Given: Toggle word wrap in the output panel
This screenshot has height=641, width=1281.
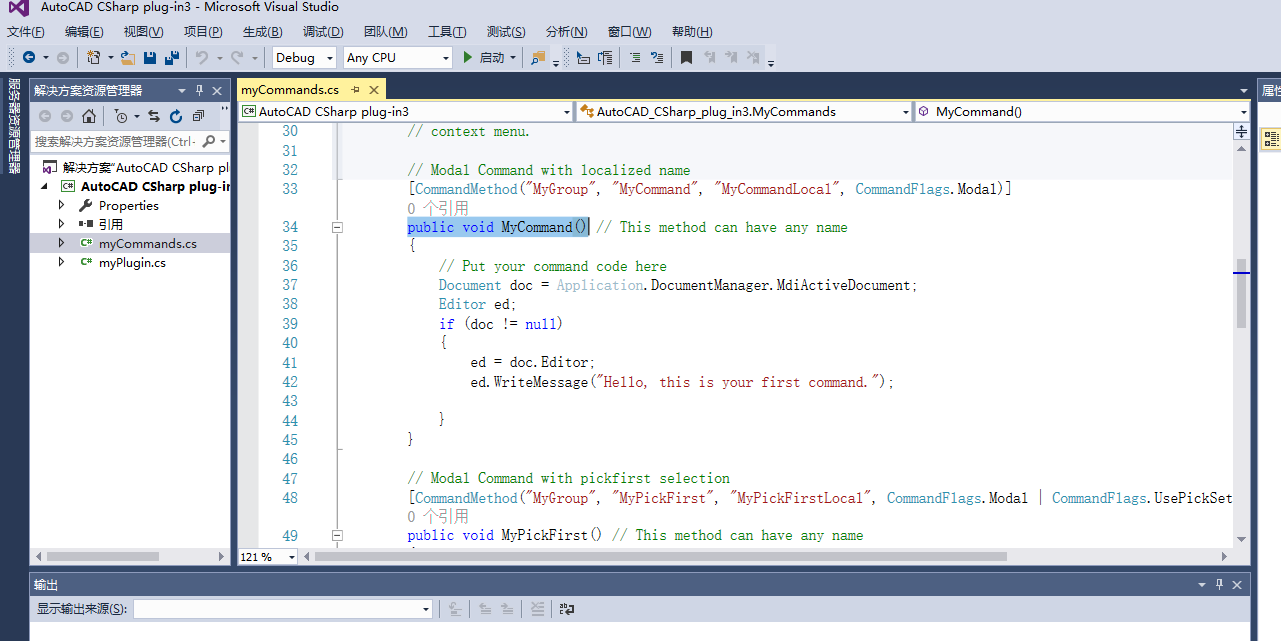Looking at the screenshot, I should pyautogui.click(x=567, y=608).
